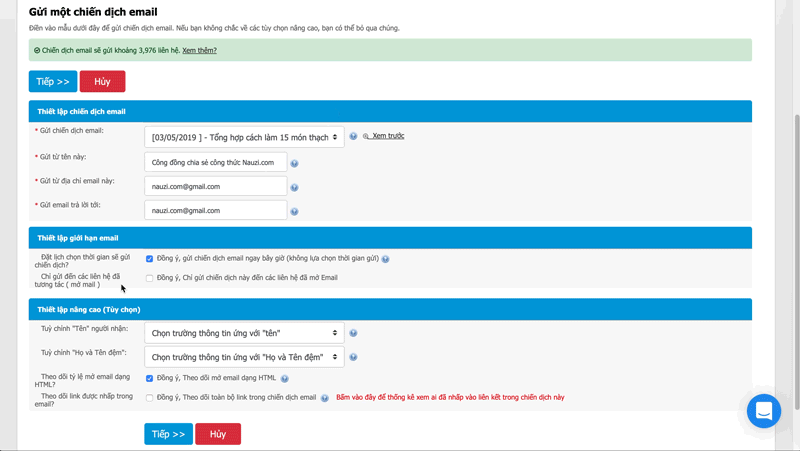Viewport: 800px width, 451px height.
Task: Open the email campaign selection dropdown
Action: (x=244, y=137)
